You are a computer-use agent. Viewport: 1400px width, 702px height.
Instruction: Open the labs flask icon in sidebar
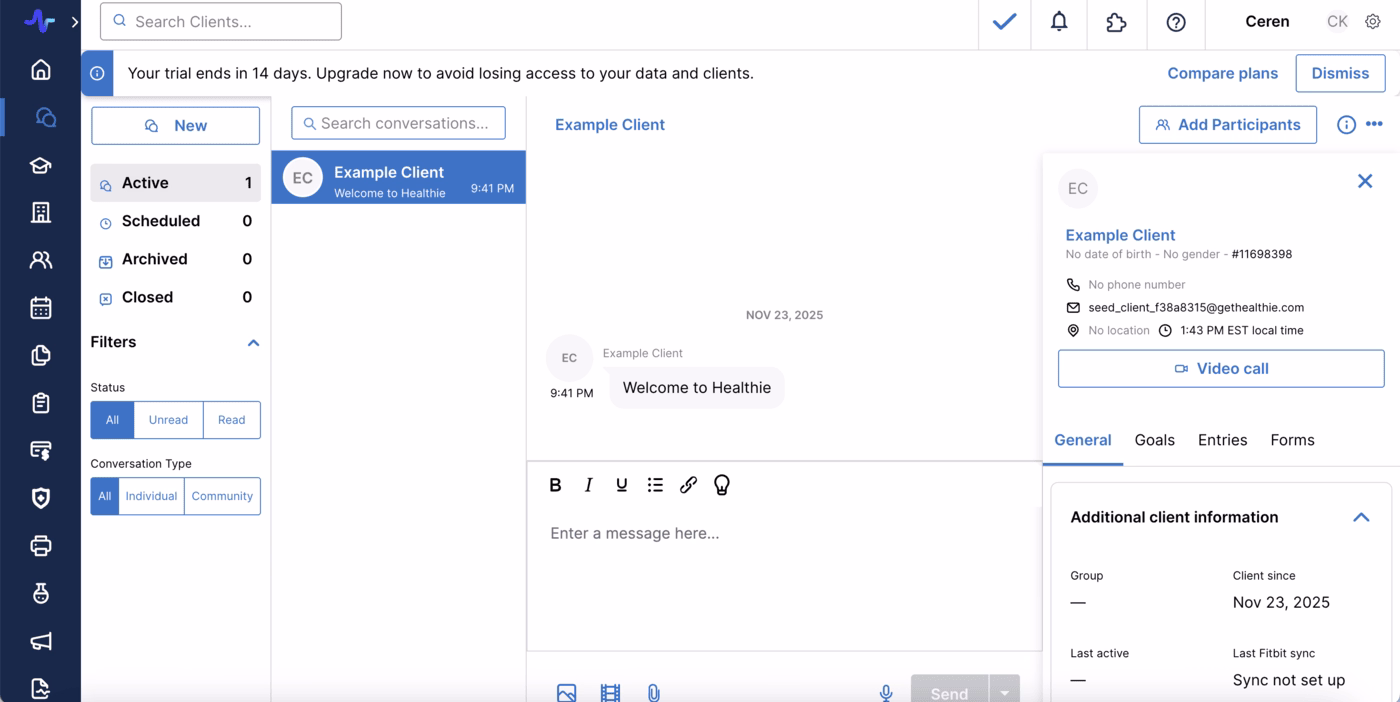click(x=40, y=593)
